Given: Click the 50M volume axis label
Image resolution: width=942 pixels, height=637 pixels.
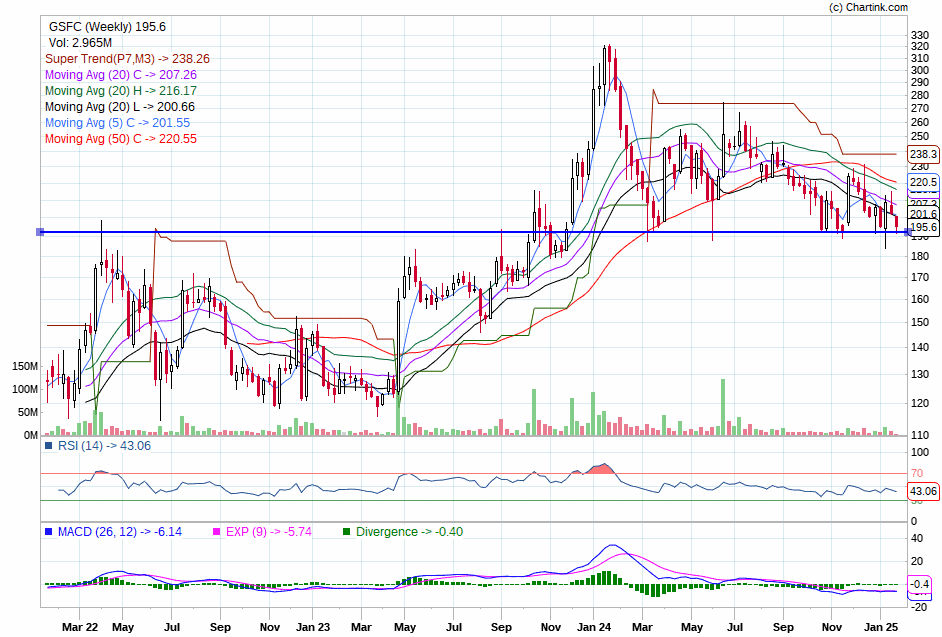Looking at the screenshot, I should tap(28, 412).
